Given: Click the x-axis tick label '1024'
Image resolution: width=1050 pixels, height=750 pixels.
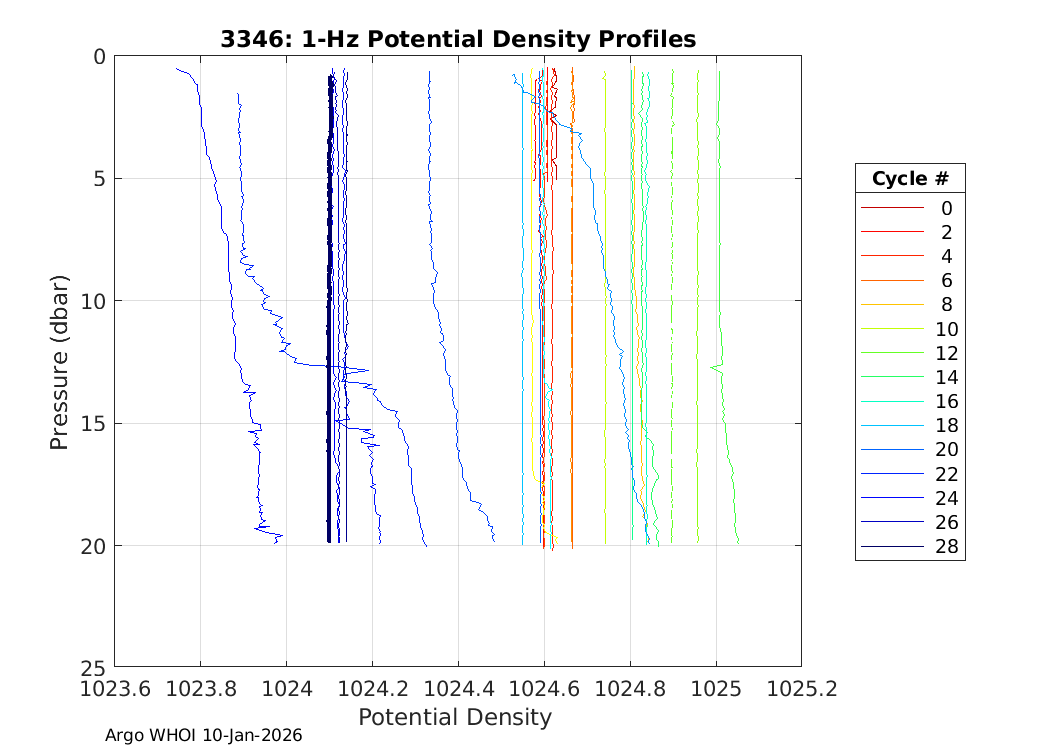Looking at the screenshot, I should click(x=286, y=689).
